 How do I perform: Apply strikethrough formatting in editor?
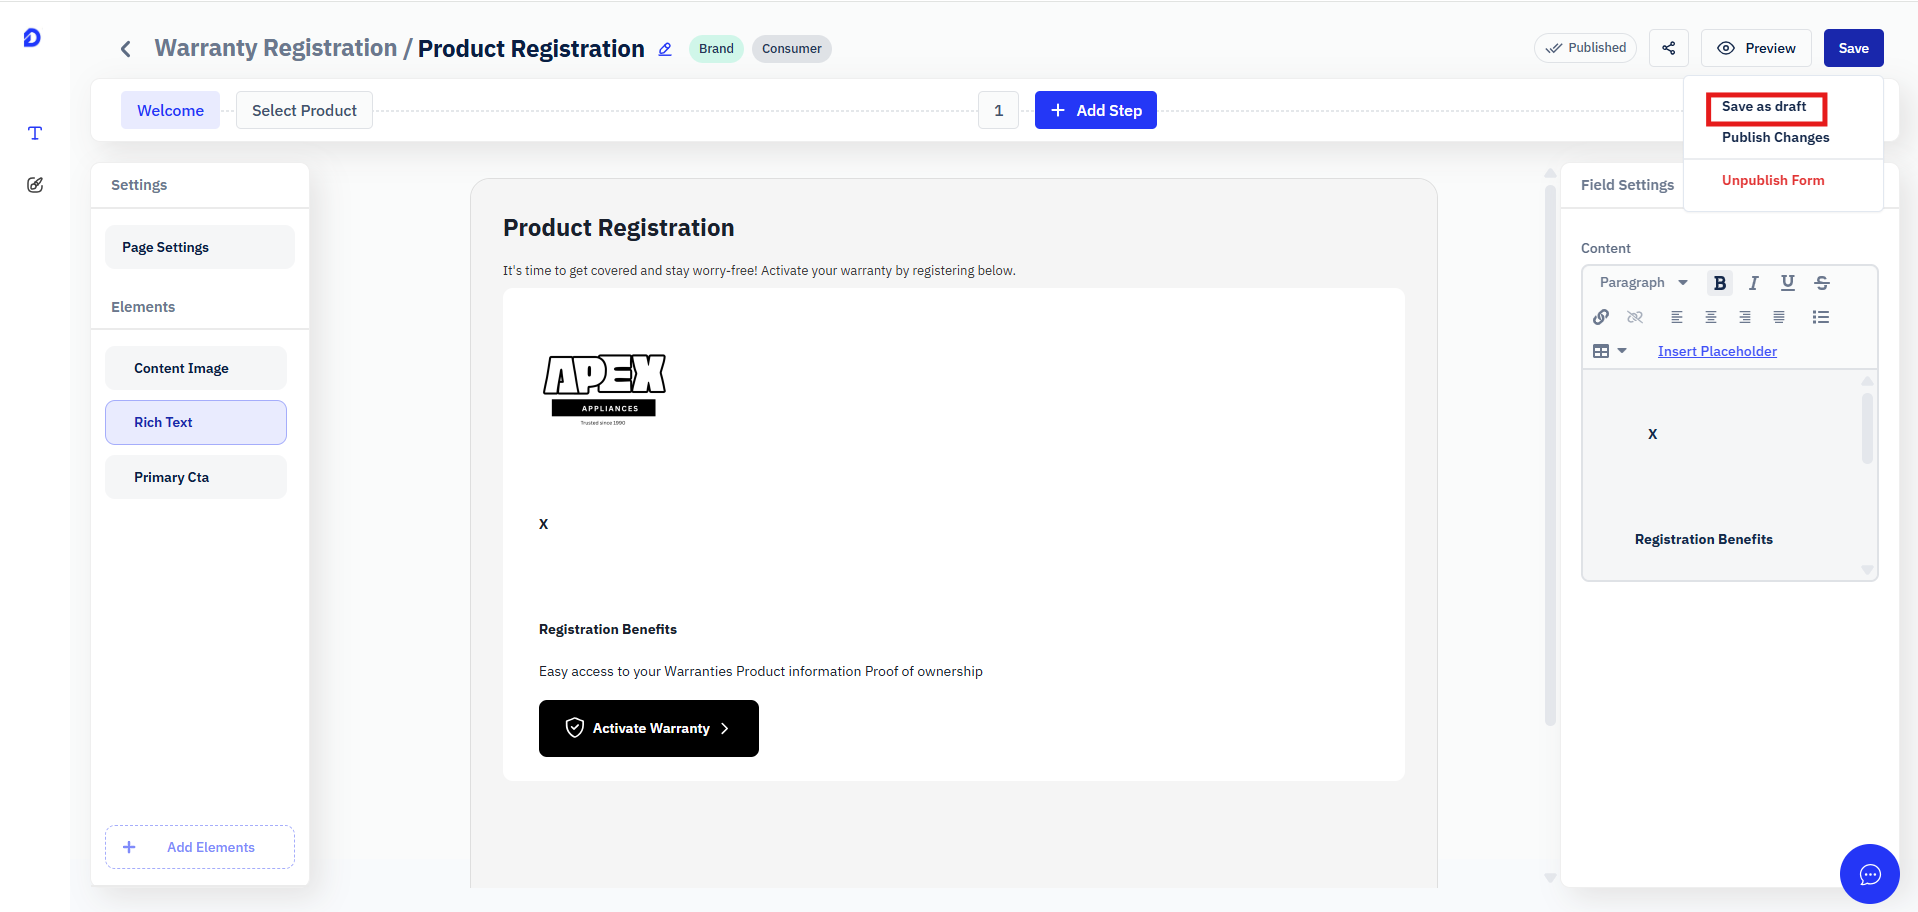1822,283
